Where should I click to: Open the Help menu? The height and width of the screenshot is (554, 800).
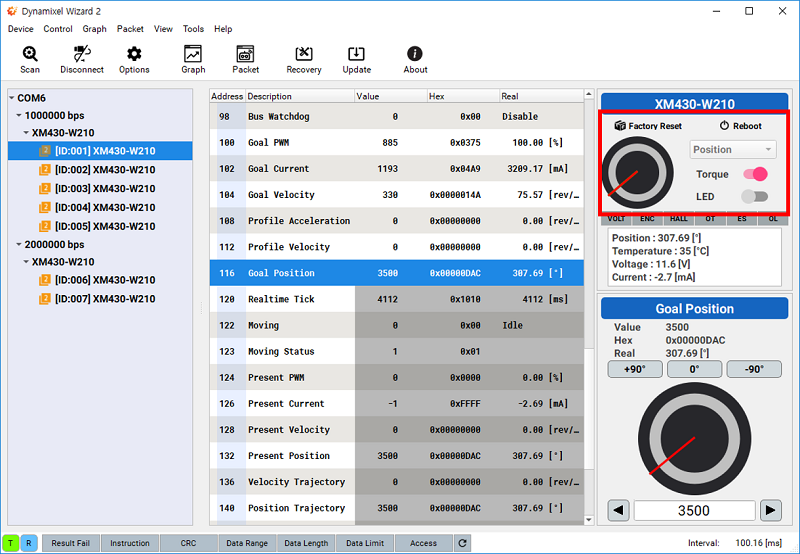click(223, 29)
